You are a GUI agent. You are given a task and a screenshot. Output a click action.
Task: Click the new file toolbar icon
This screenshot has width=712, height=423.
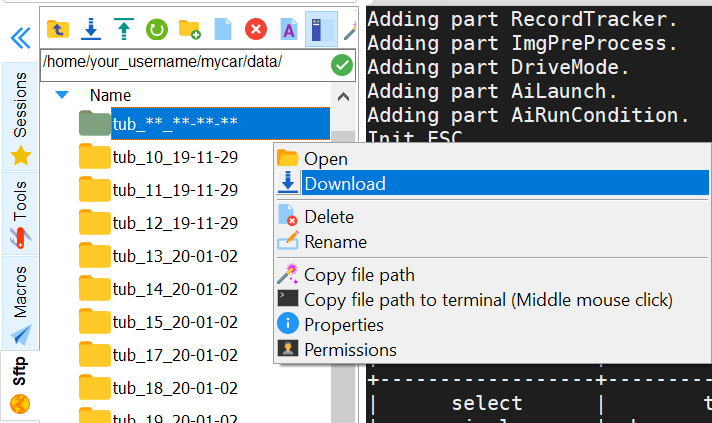pyautogui.click(x=223, y=27)
